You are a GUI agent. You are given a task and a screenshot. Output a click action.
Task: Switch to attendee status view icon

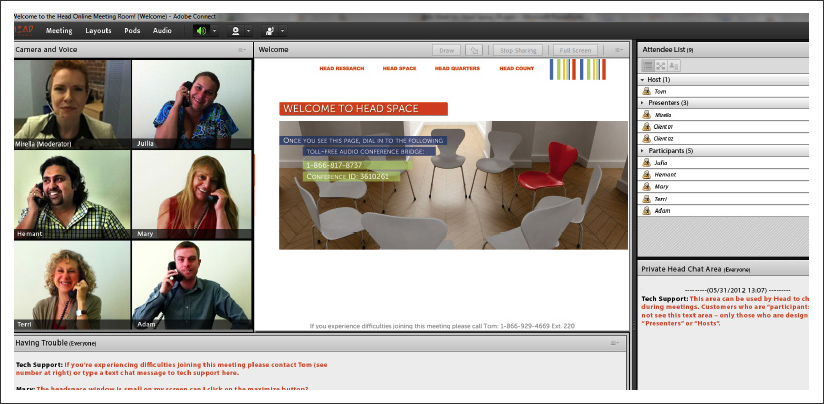pyautogui.click(x=674, y=65)
